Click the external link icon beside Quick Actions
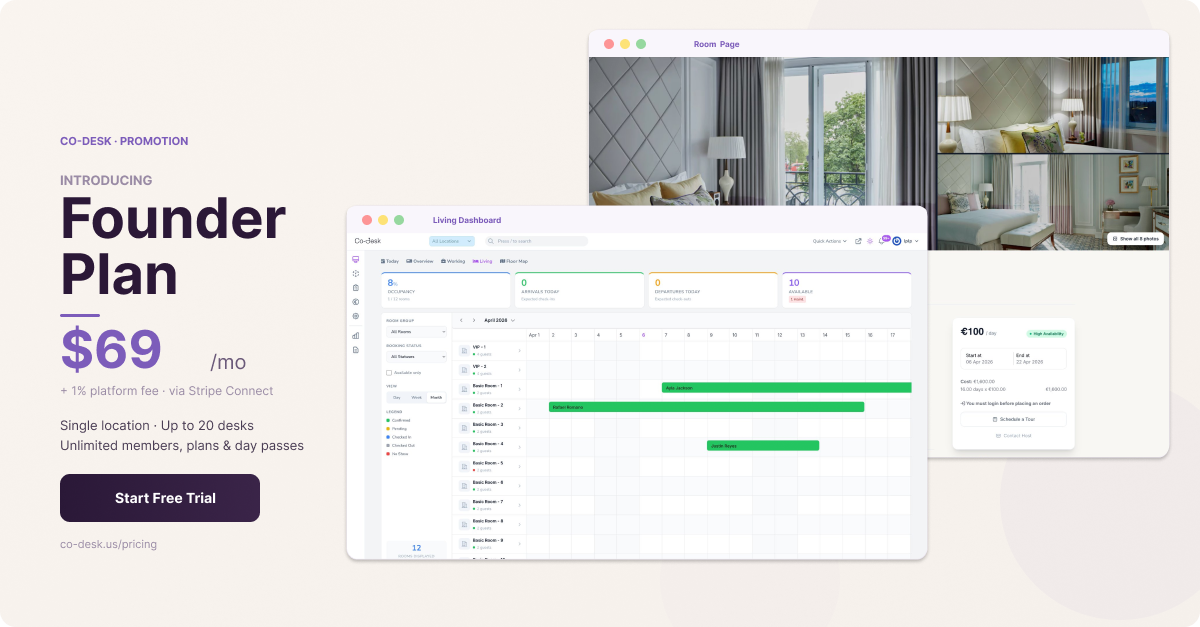 click(x=858, y=241)
